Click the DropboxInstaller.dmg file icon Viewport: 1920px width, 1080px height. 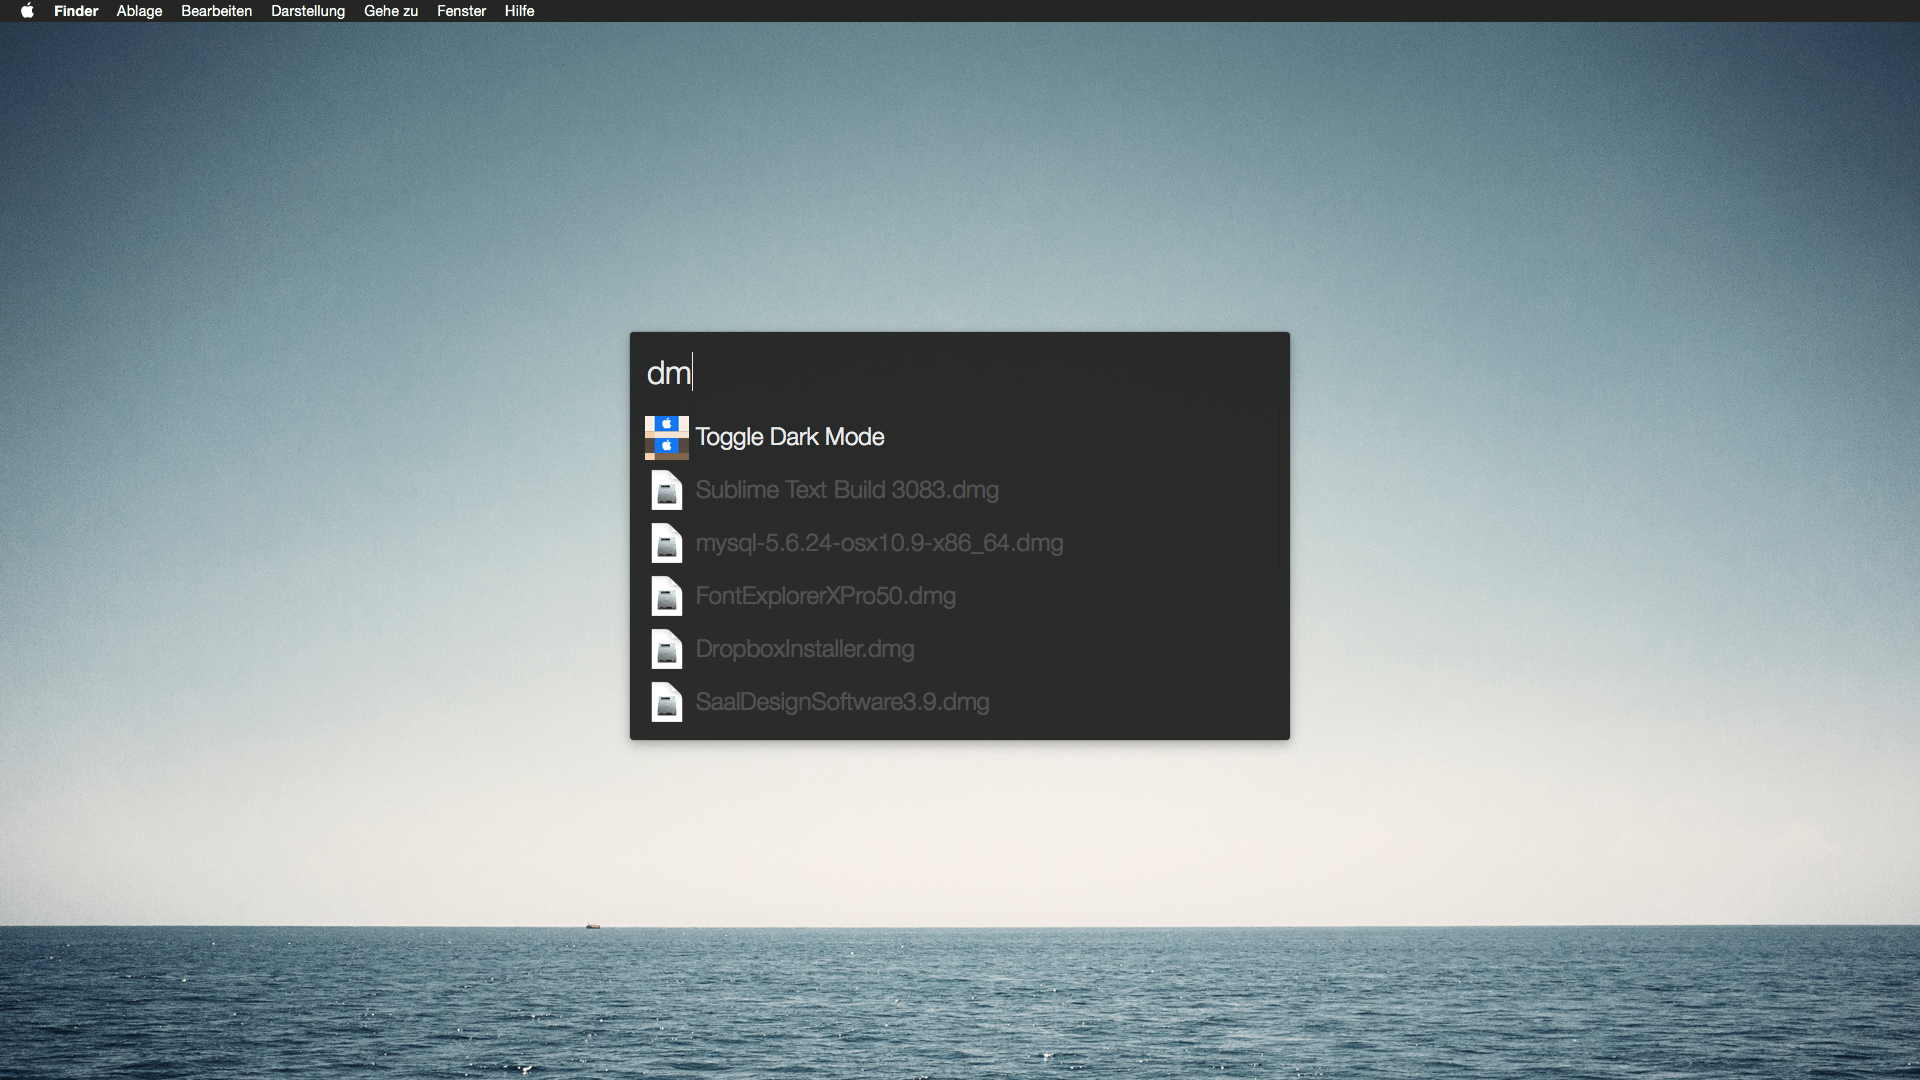click(666, 649)
